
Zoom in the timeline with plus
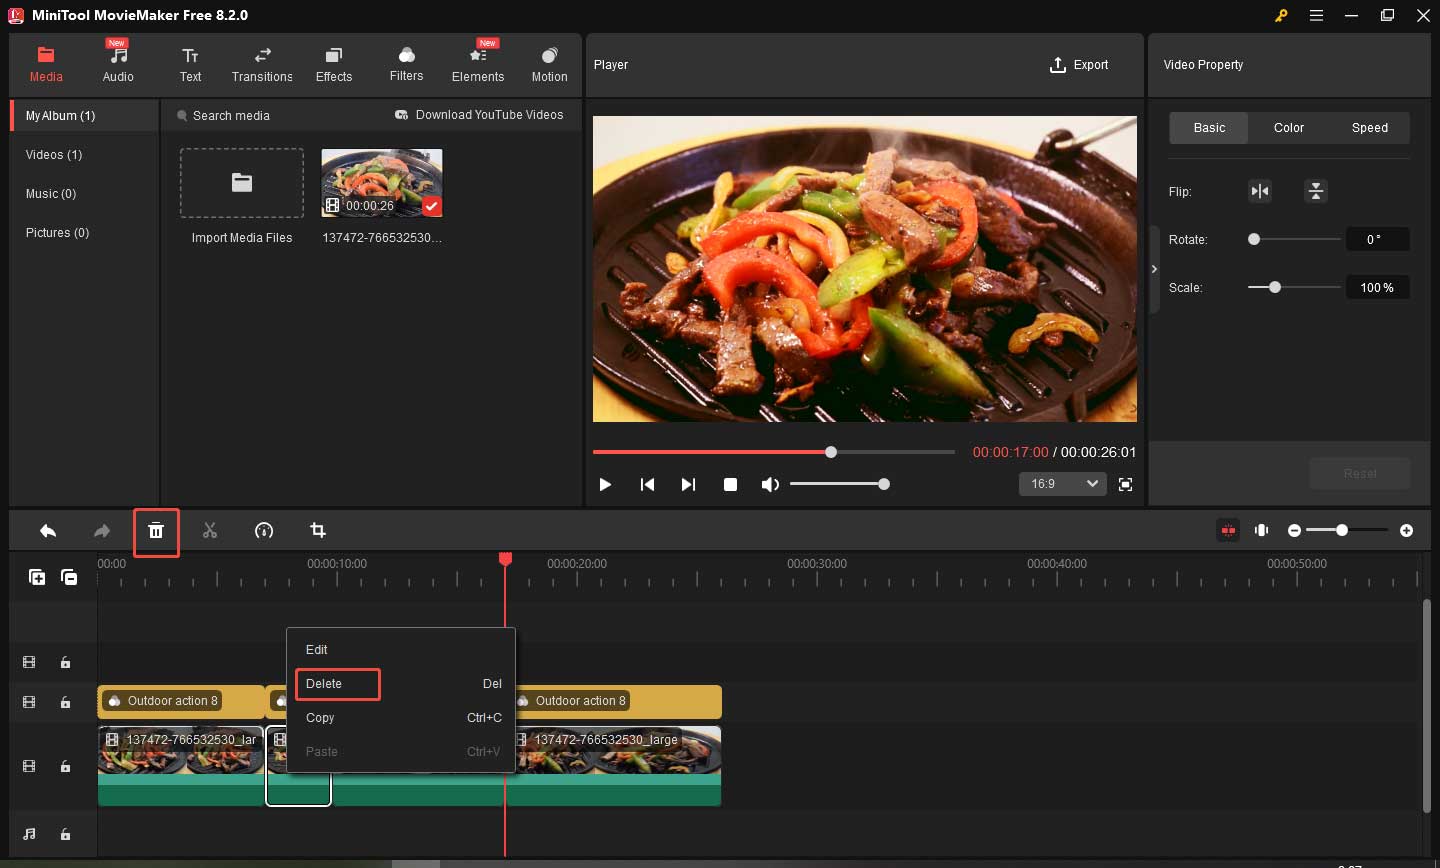[x=1407, y=530]
